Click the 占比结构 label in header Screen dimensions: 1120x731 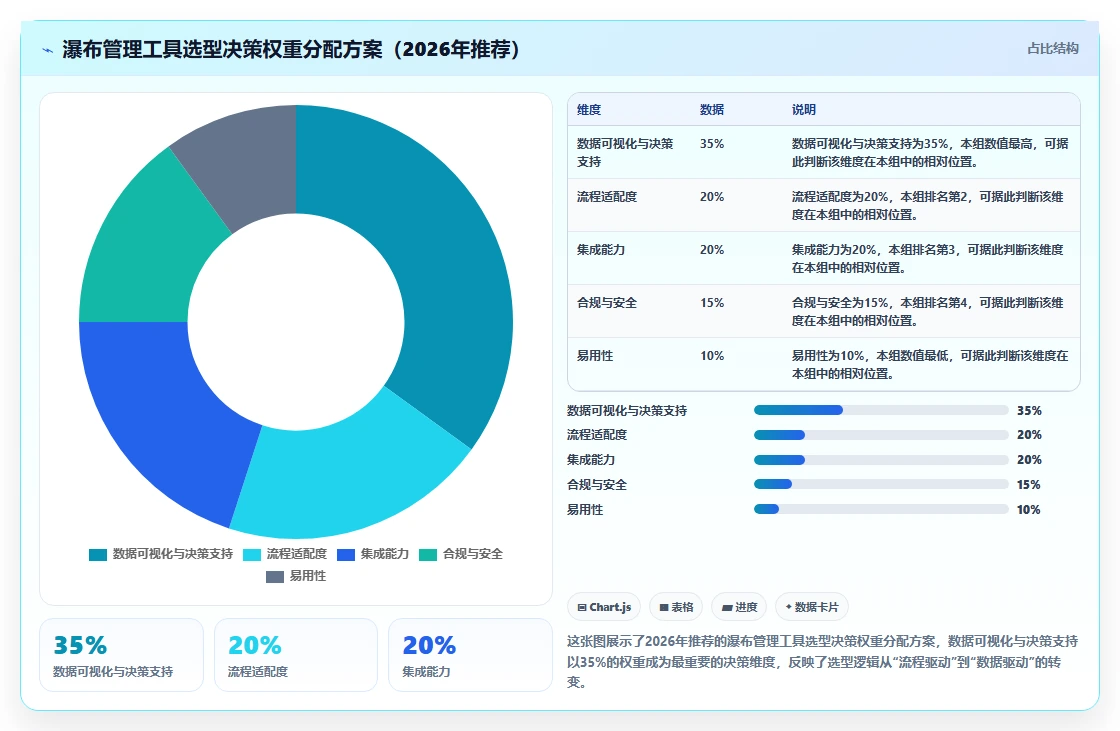[1052, 49]
